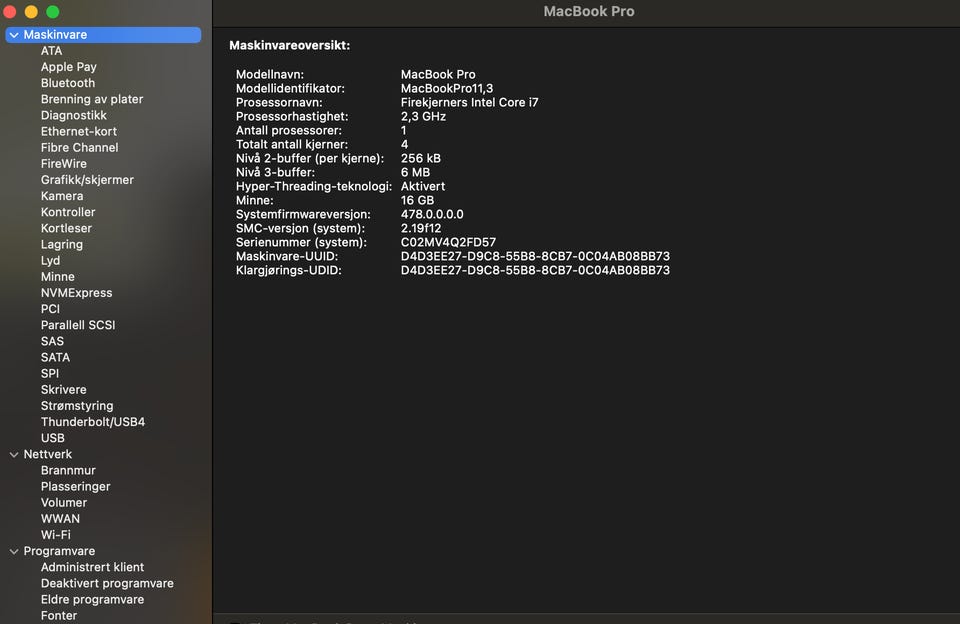Open Kontroller entry
960x624 pixels.
(x=68, y=212)
